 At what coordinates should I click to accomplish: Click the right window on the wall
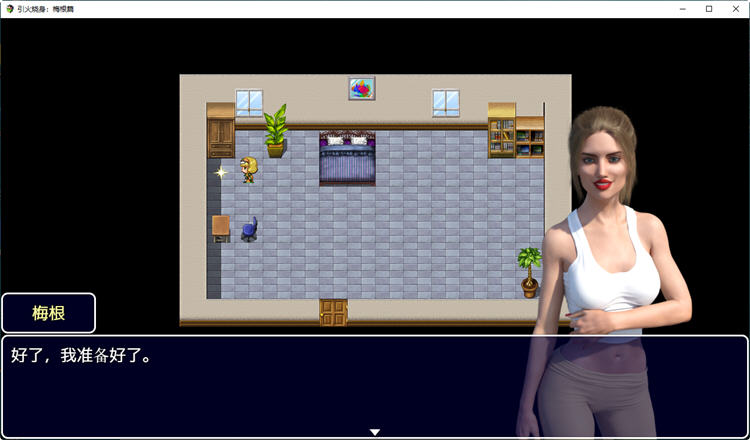pyautogui.click(x=445, y=102)
